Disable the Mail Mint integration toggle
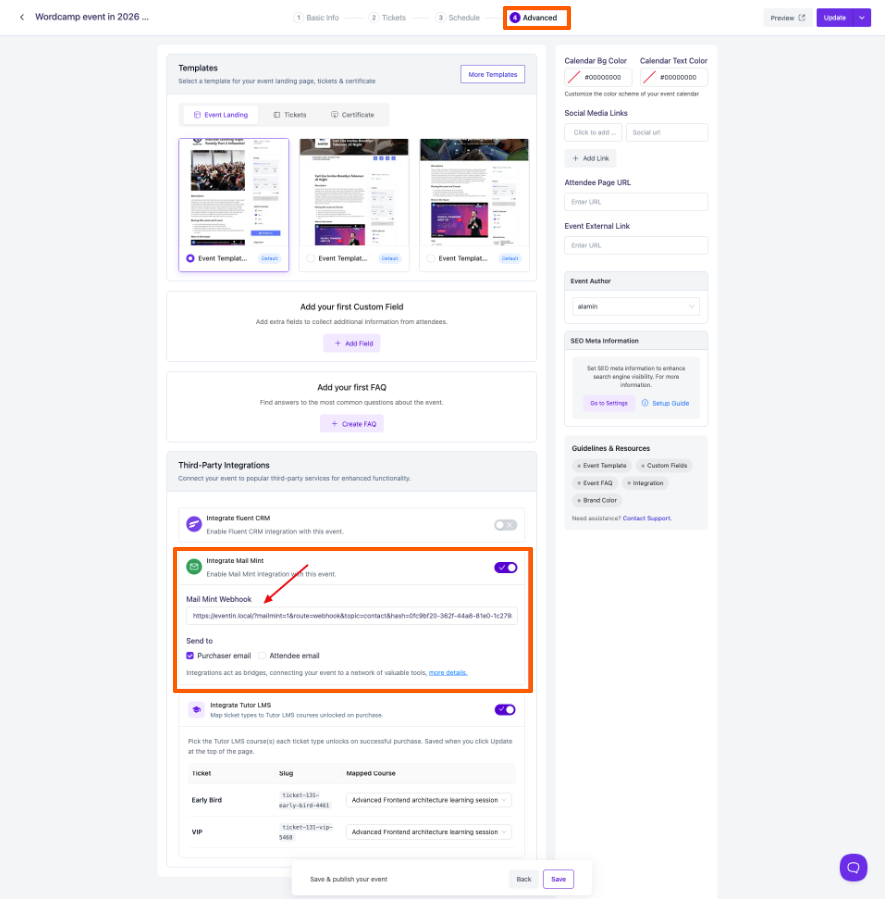Image resolution: width=885 pixels, height=899 pixels. [x=506, y=568]
